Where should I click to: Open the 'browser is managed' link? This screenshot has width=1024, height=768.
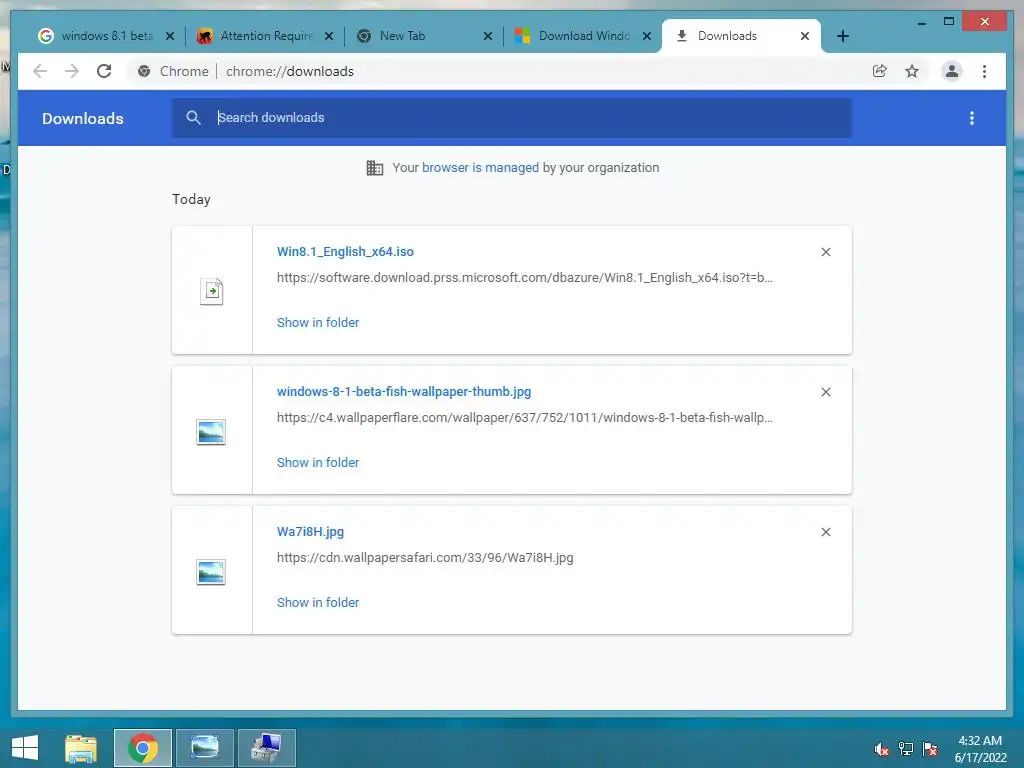pyautogui.click(x=481, y=168)
